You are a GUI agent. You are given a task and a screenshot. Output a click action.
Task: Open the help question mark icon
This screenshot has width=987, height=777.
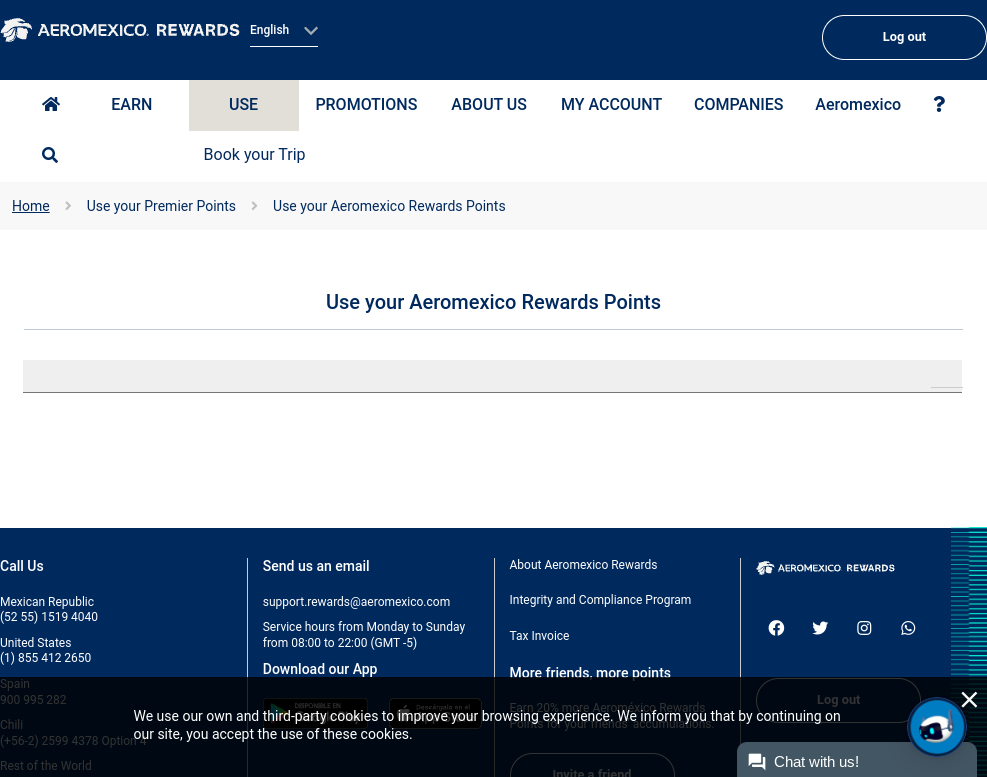(x=939, y=104)
